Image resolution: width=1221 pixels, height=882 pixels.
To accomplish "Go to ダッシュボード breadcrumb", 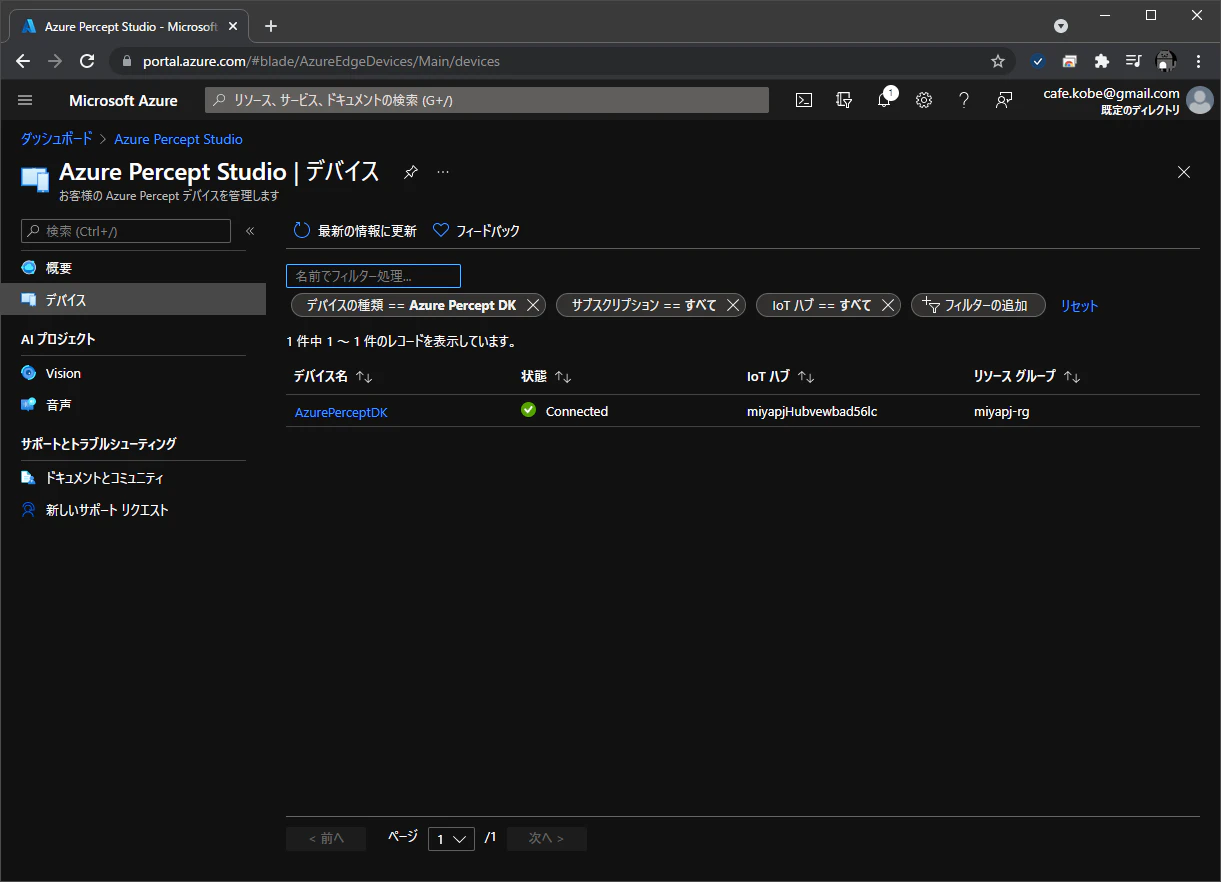I will pos(57,139).
